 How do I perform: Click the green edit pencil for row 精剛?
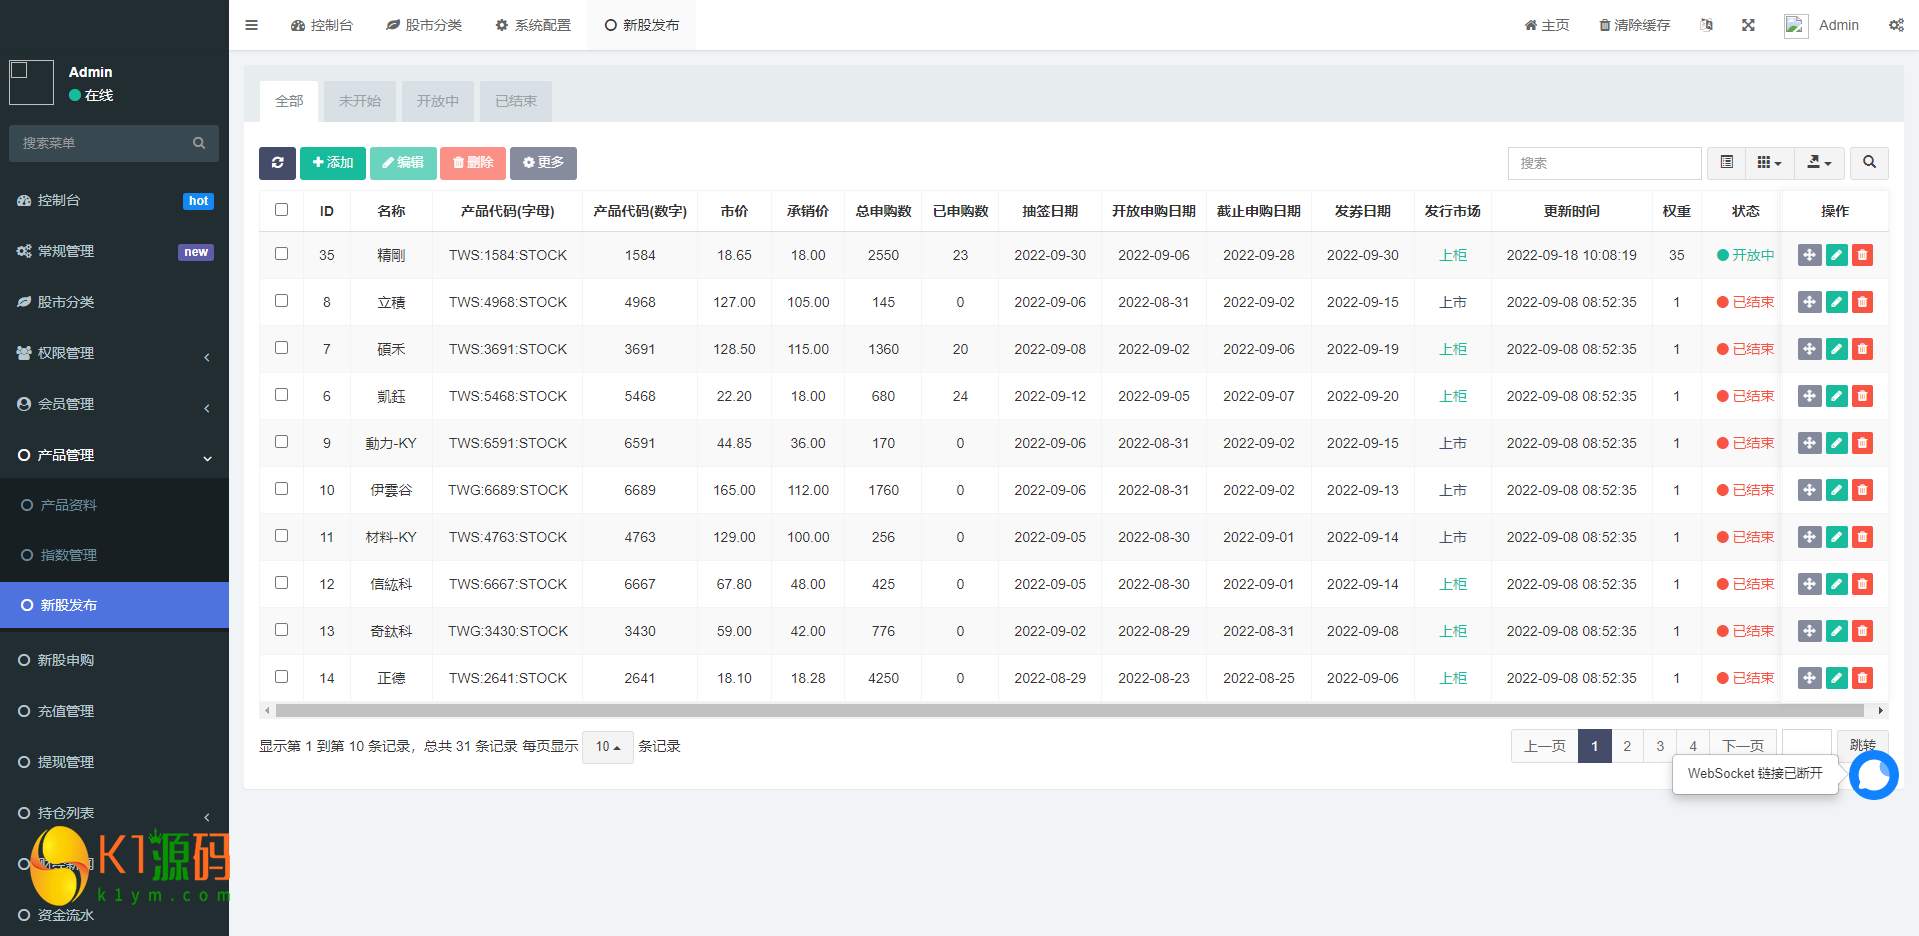[x=1836, y=255]
